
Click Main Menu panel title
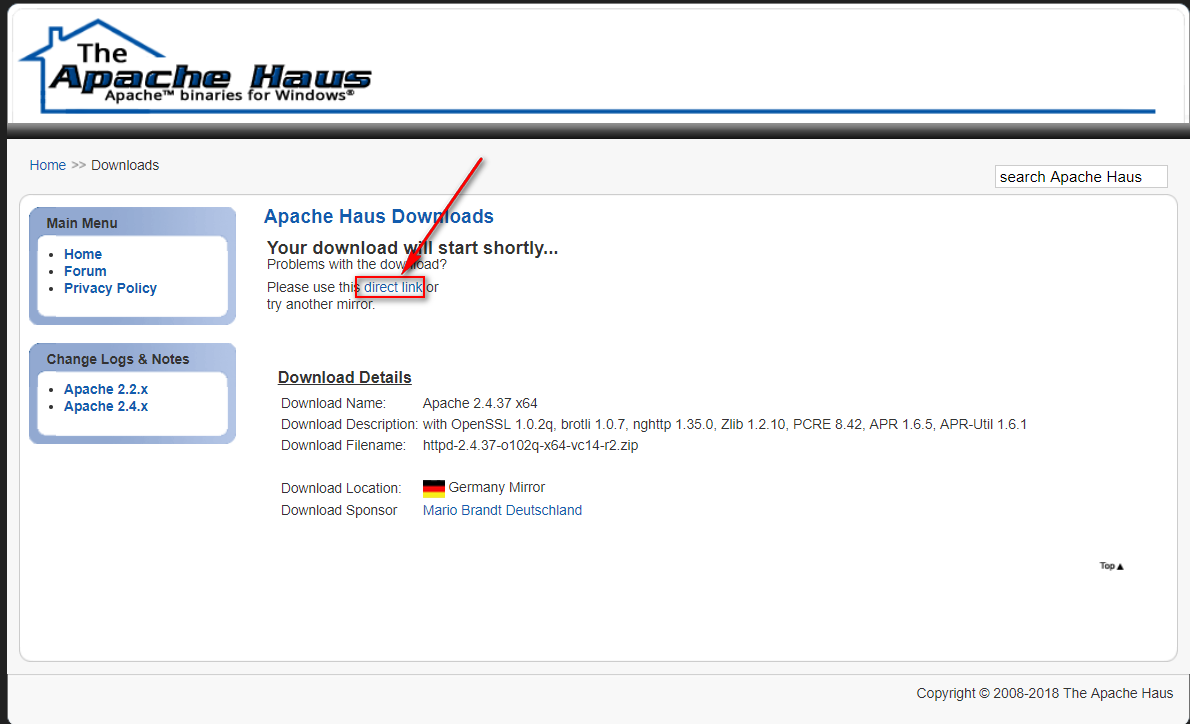pyautogui.click(x=82, y=223)
